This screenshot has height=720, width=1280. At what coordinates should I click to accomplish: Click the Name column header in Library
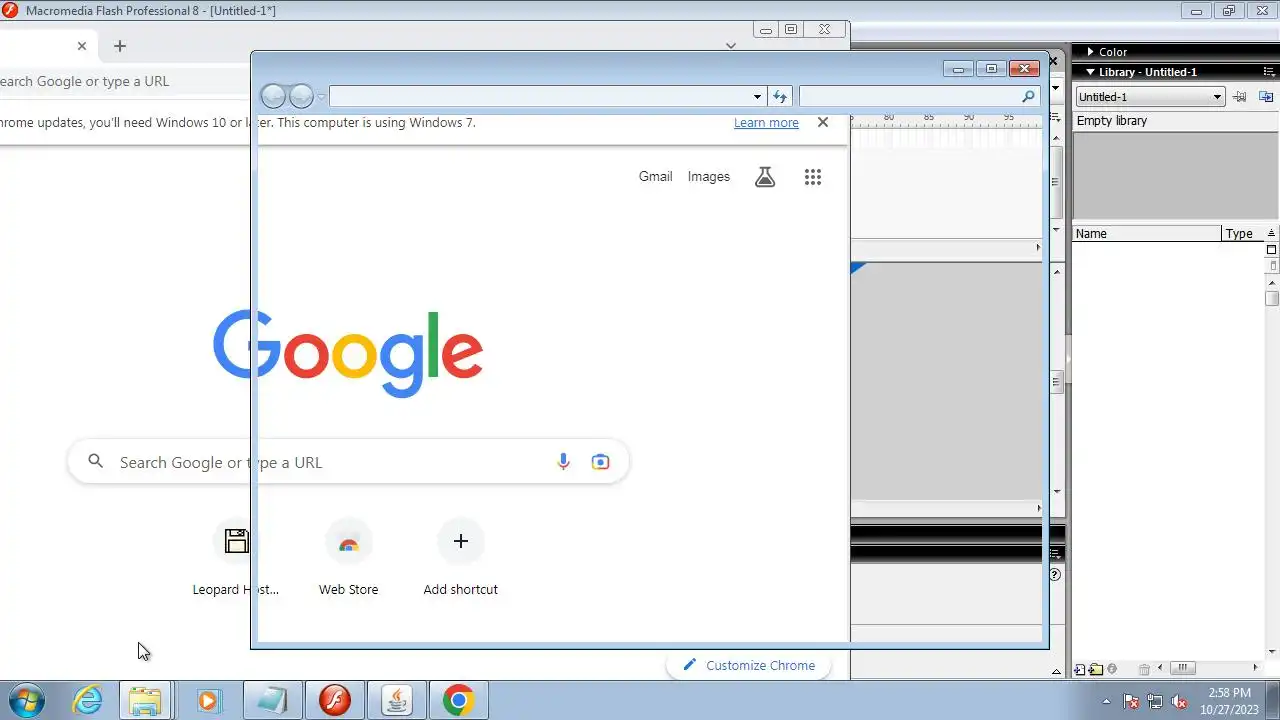point(1147,233)
